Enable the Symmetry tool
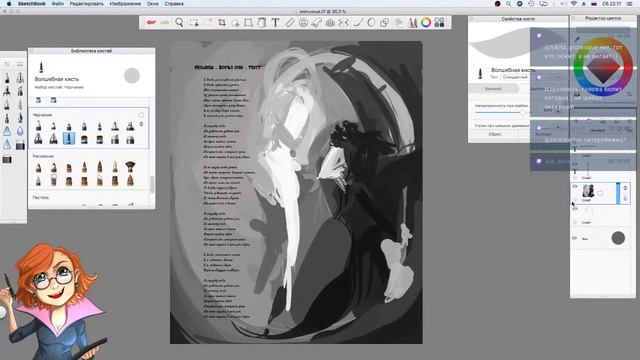Screen dimensions: 640x360 coord(344,23)
